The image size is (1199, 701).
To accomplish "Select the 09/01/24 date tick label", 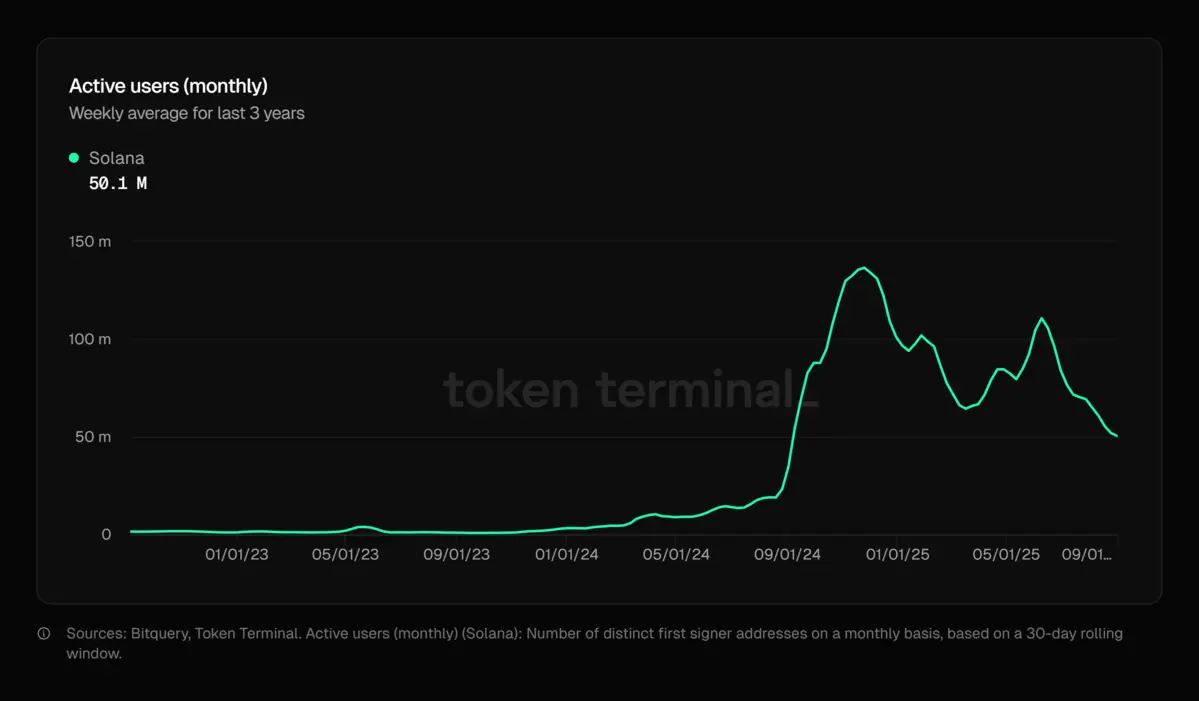I will click(x=787, y=554).
